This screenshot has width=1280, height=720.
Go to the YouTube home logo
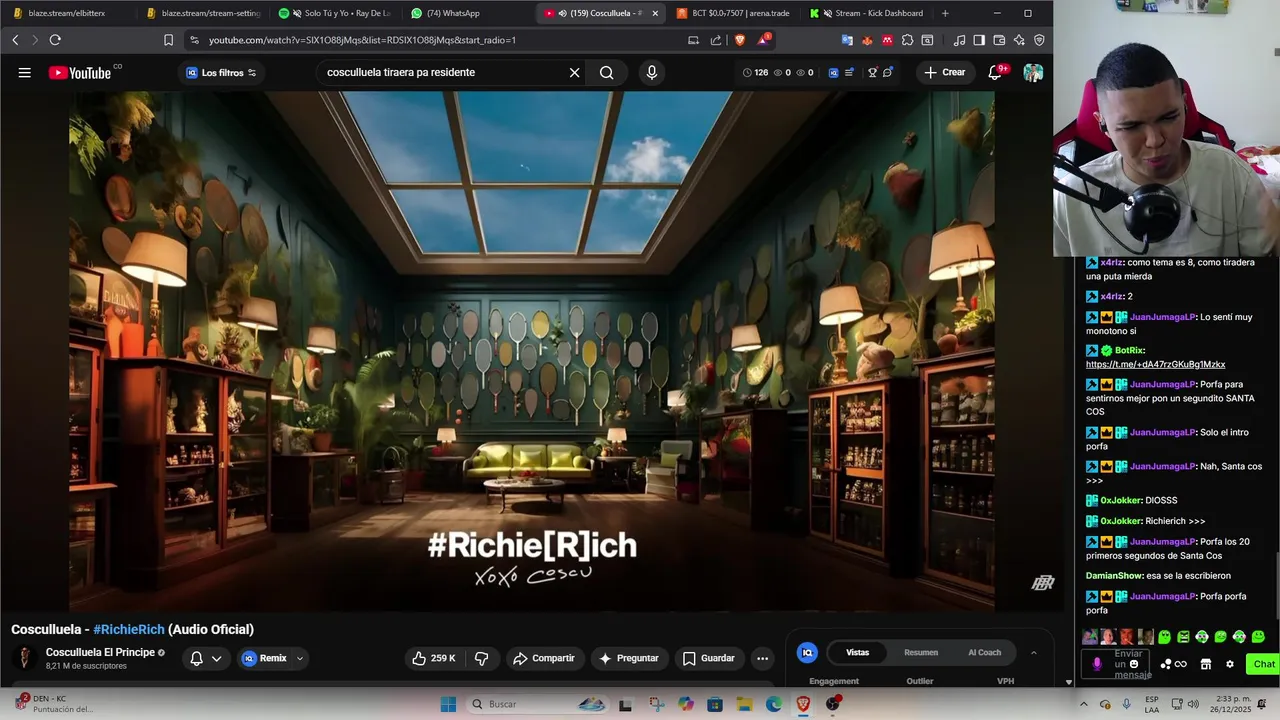[x=80, y=72]
